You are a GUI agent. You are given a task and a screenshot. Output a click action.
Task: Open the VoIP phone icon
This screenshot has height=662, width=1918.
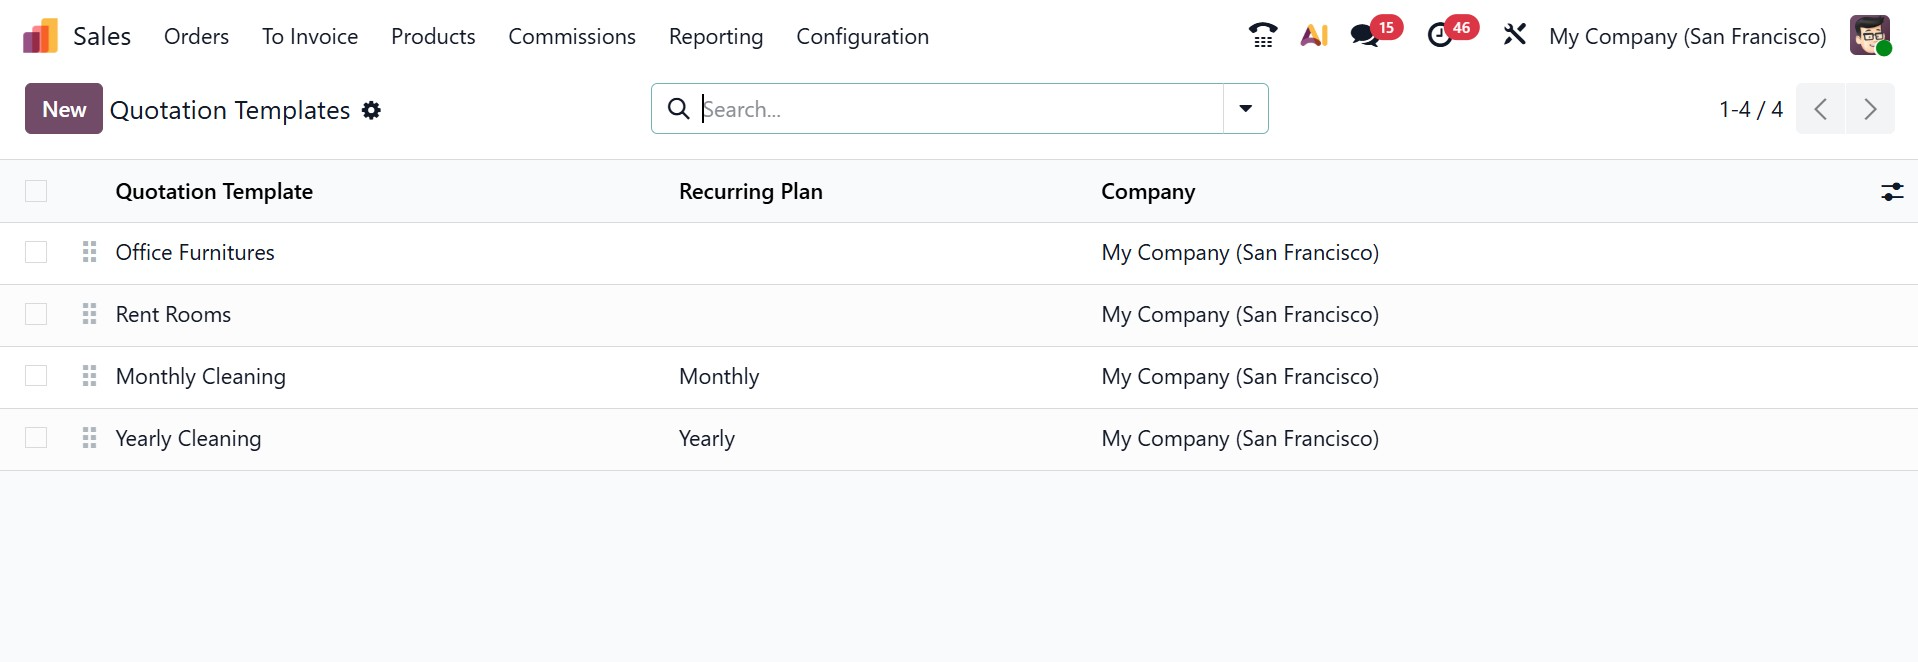1262,36
